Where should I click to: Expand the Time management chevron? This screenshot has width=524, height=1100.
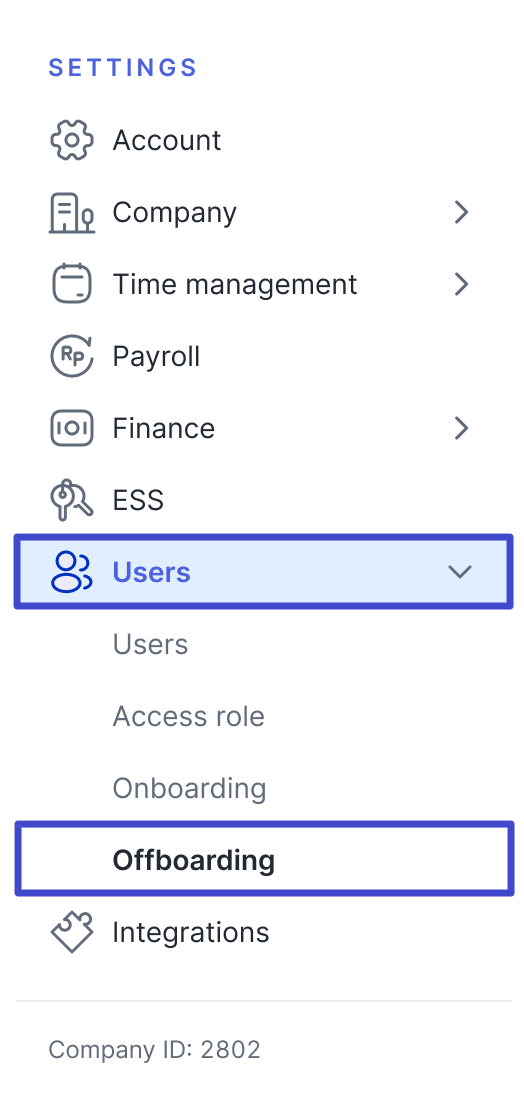pos(461,284)
